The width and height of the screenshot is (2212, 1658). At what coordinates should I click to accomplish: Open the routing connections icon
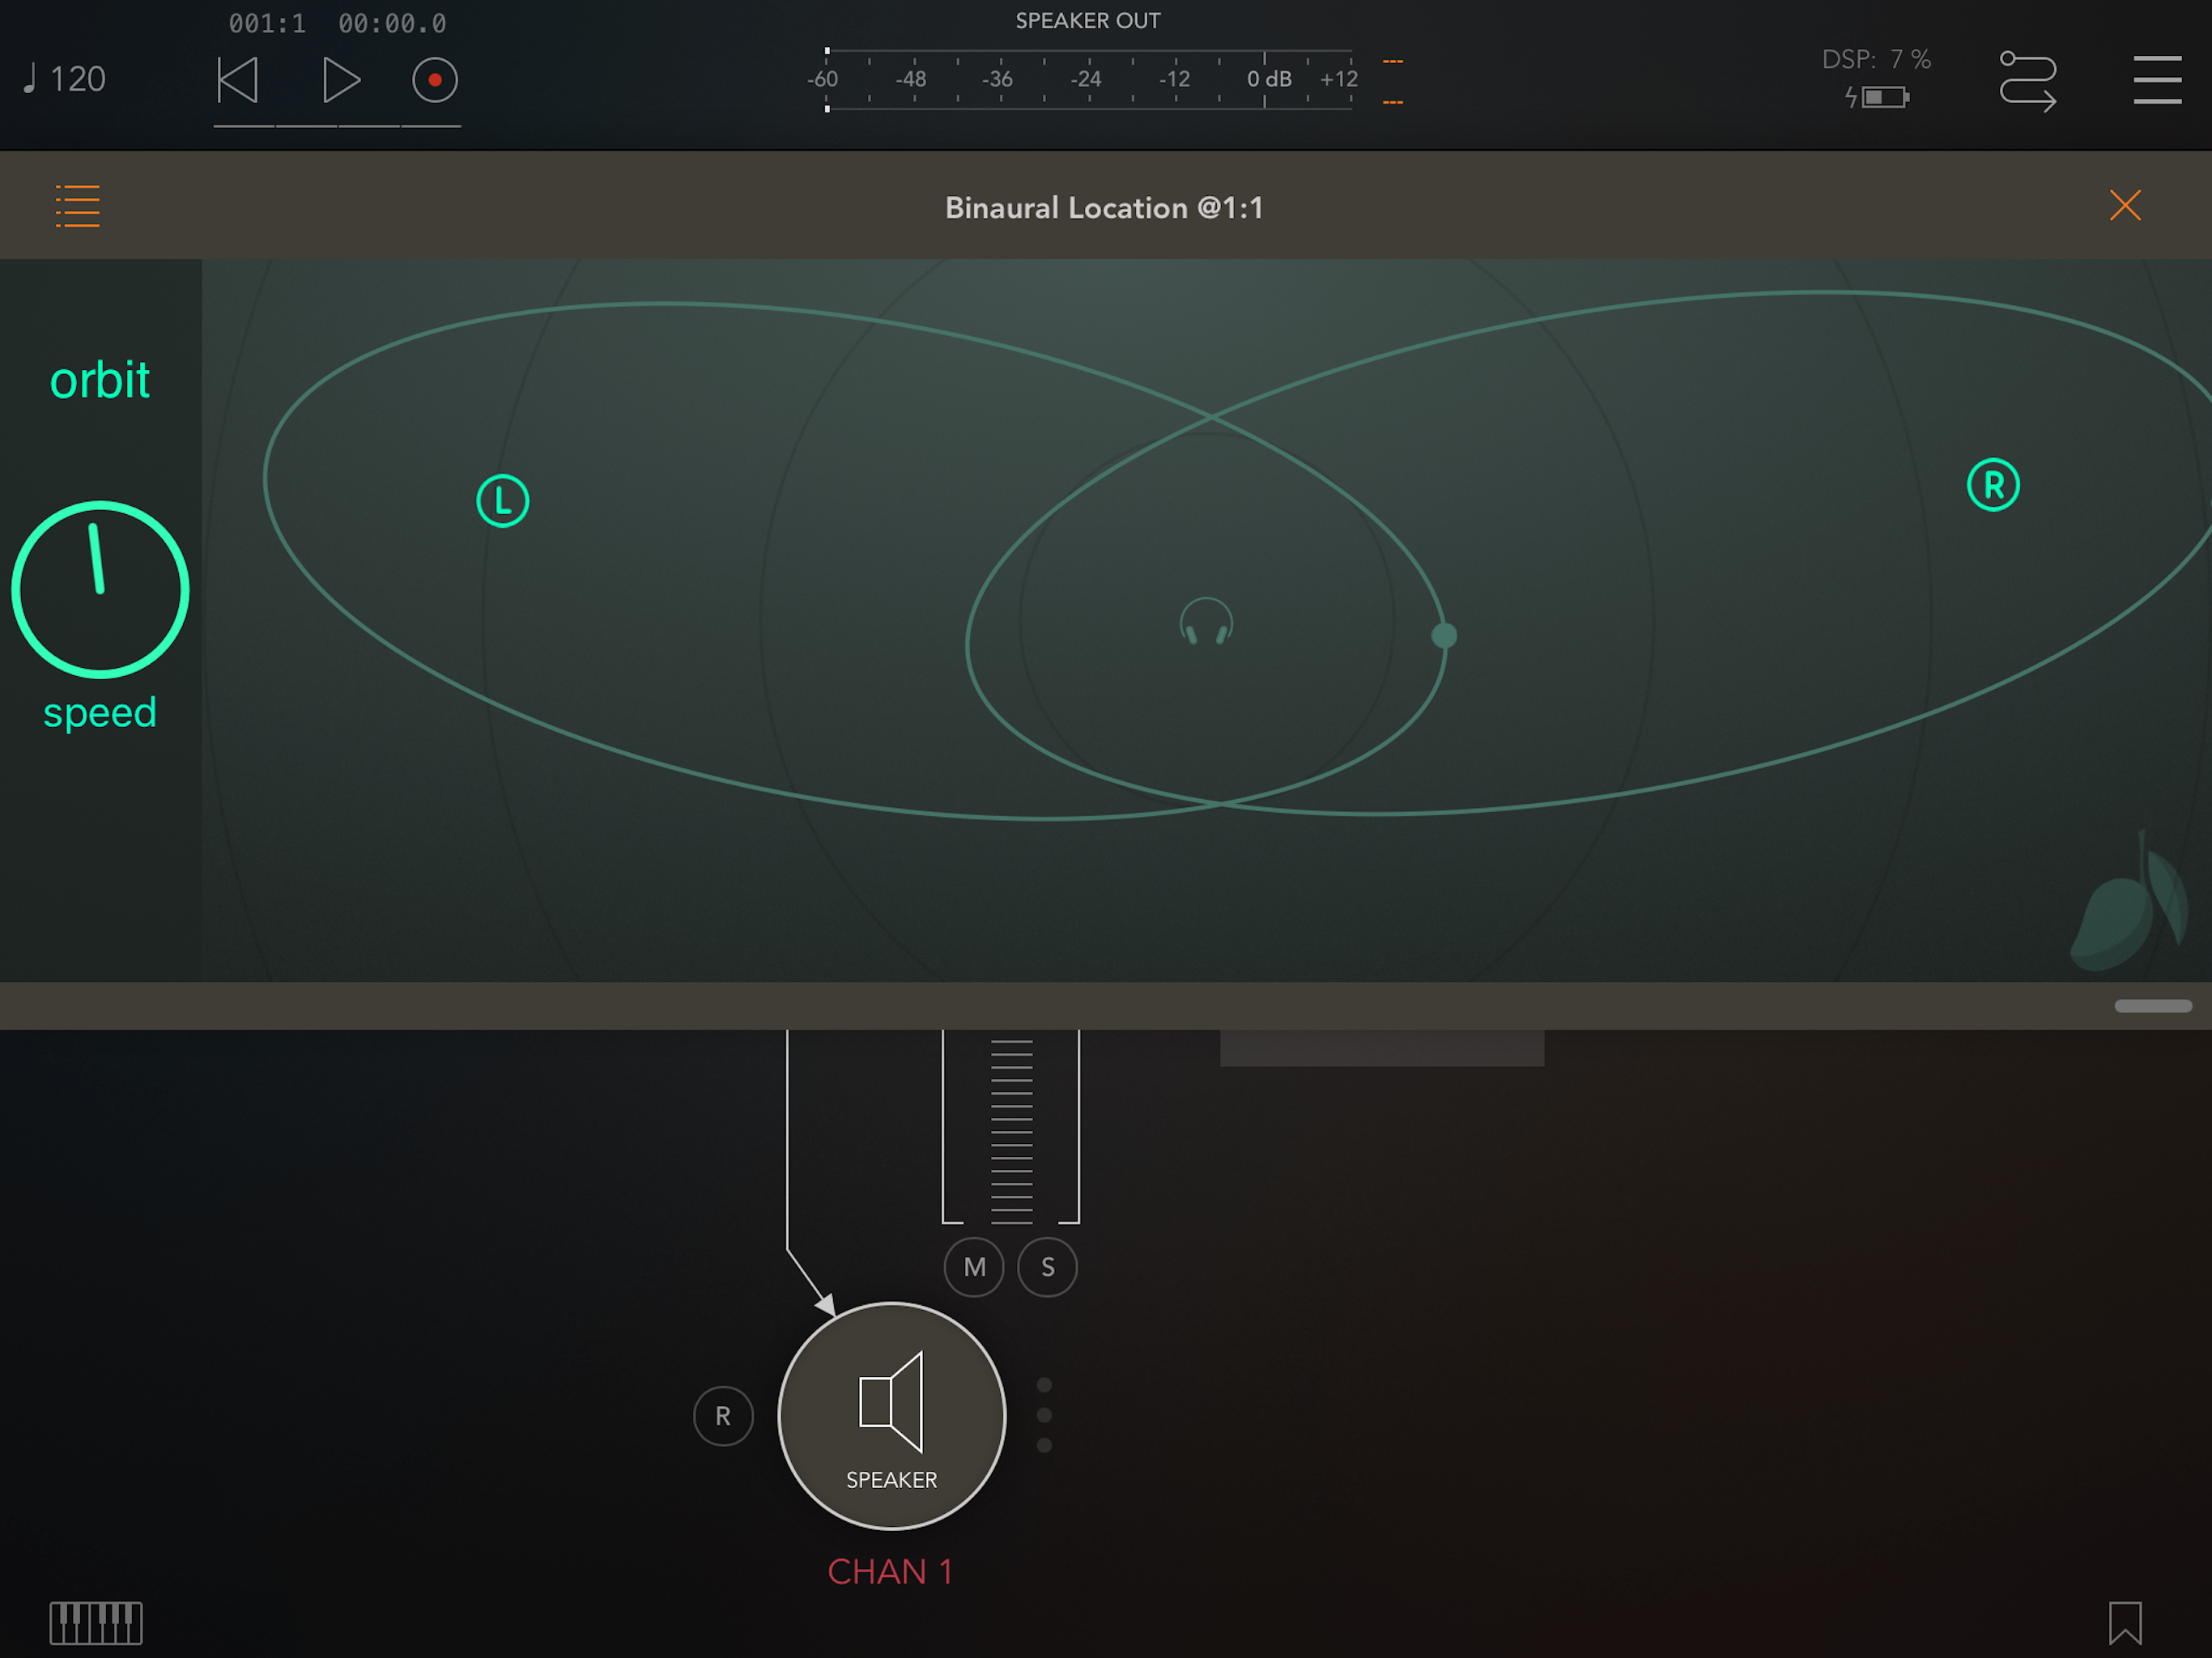(2027, 80)
